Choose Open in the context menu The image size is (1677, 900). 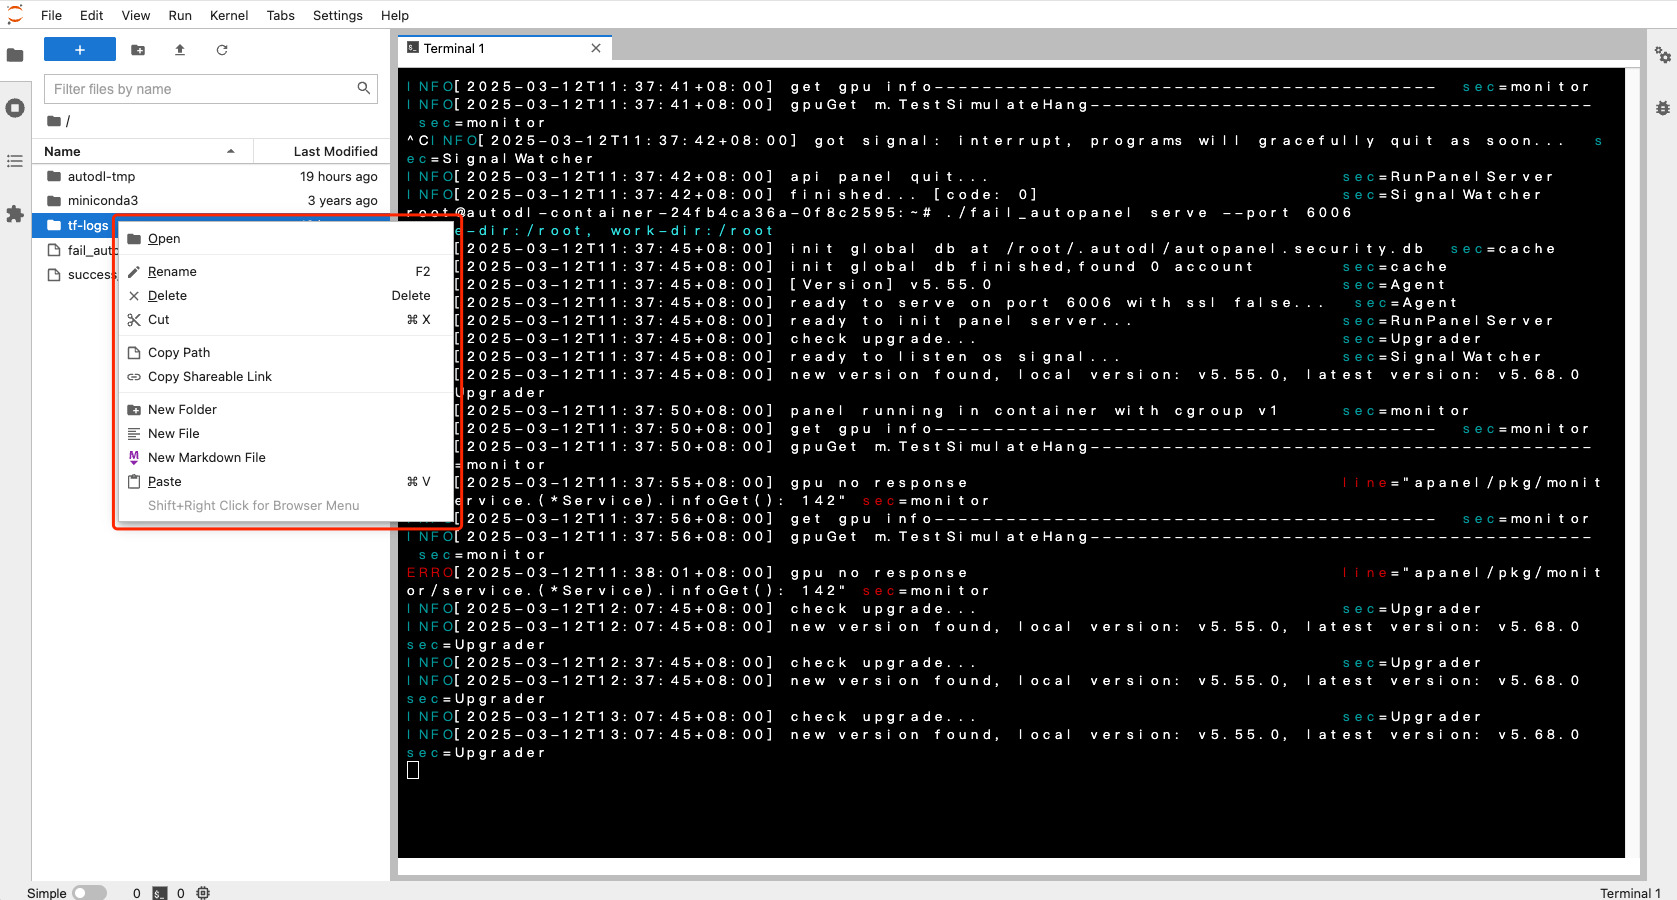285,238
